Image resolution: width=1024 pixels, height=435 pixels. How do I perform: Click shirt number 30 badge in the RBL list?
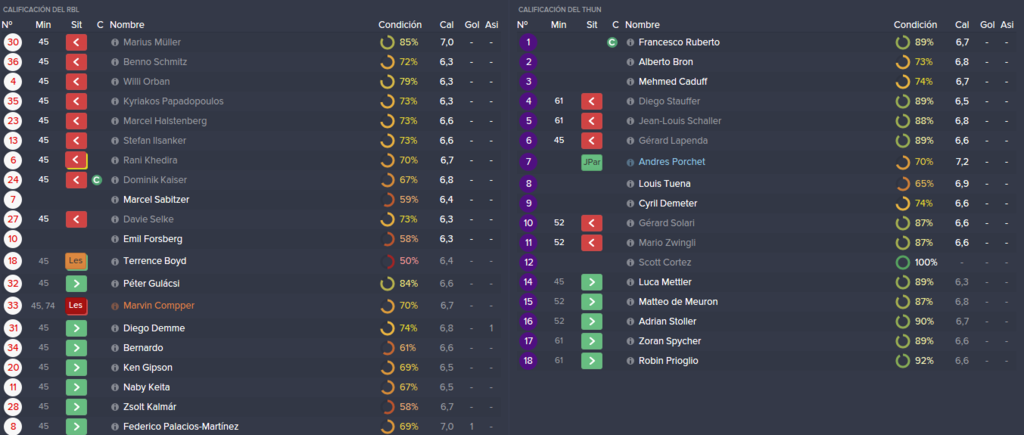[12, 42]
